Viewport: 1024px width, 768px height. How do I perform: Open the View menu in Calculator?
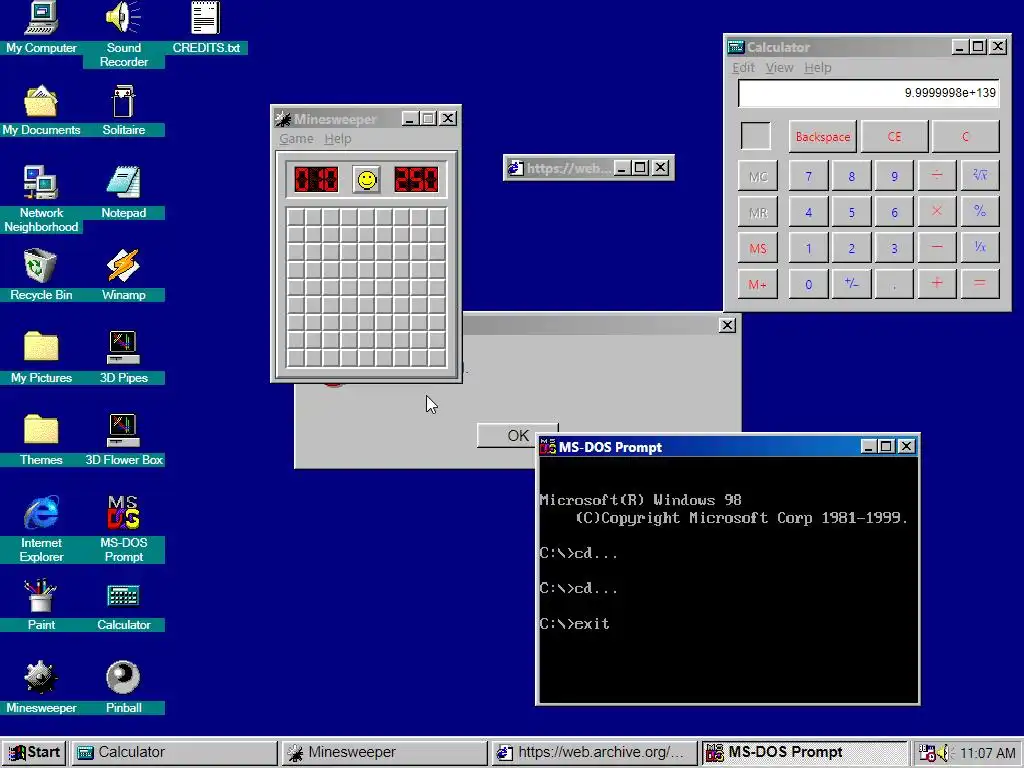point(779,67)
